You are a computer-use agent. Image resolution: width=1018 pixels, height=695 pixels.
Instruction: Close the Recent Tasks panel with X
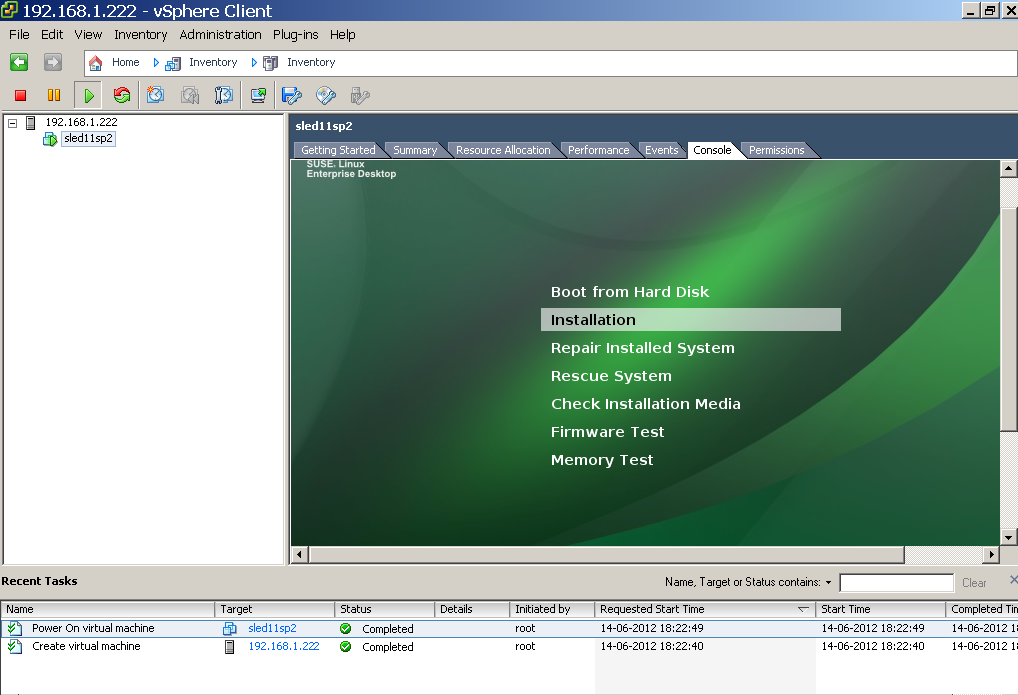[x=1013, y=579]
